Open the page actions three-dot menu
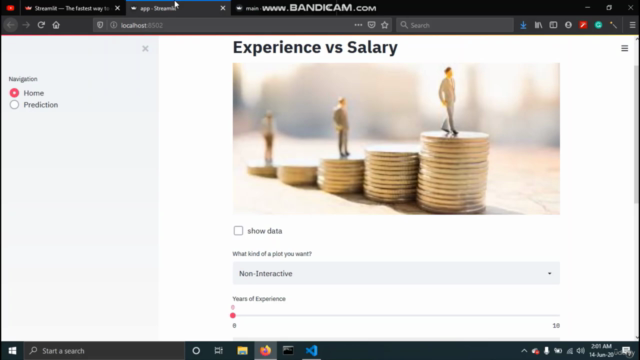This screenshot has width=640, height=360. pos(358,25)
